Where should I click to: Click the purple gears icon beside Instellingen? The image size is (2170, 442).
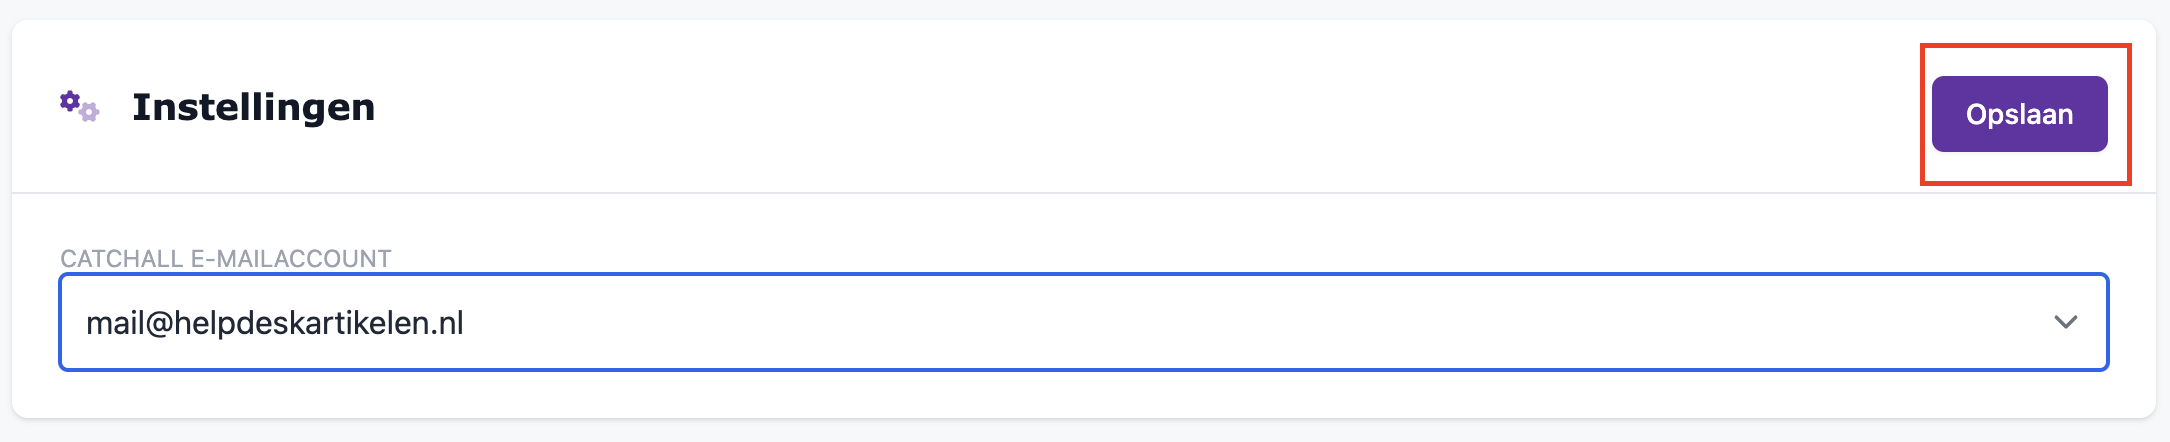pos(79,106)
